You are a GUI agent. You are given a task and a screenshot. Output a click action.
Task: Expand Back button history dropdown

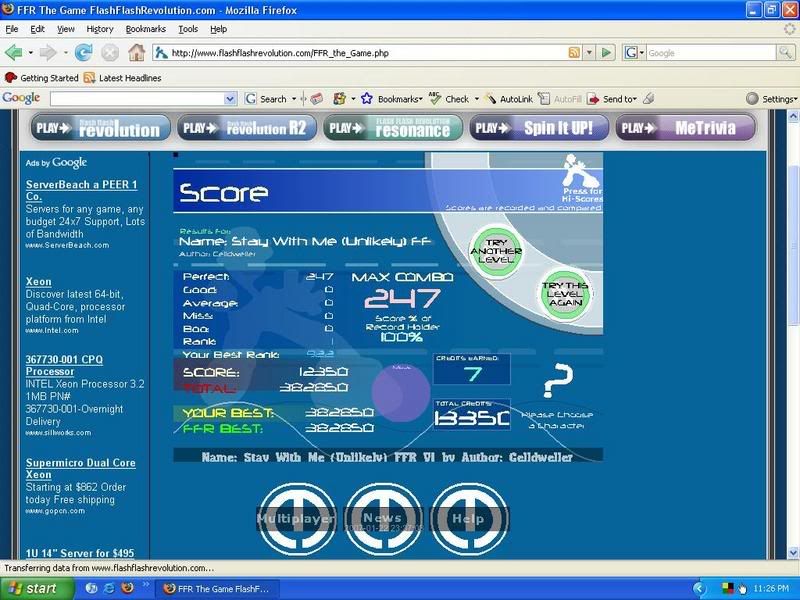pos(31,53)
